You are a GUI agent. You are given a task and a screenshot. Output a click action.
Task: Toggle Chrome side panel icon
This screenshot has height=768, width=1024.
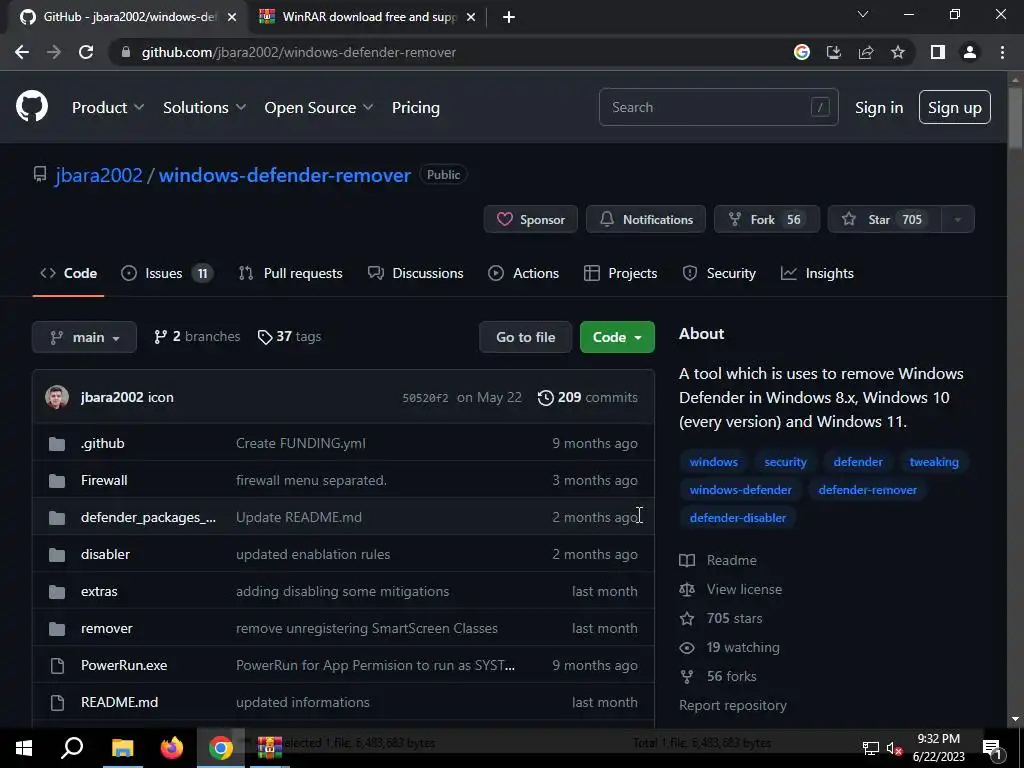938,52
